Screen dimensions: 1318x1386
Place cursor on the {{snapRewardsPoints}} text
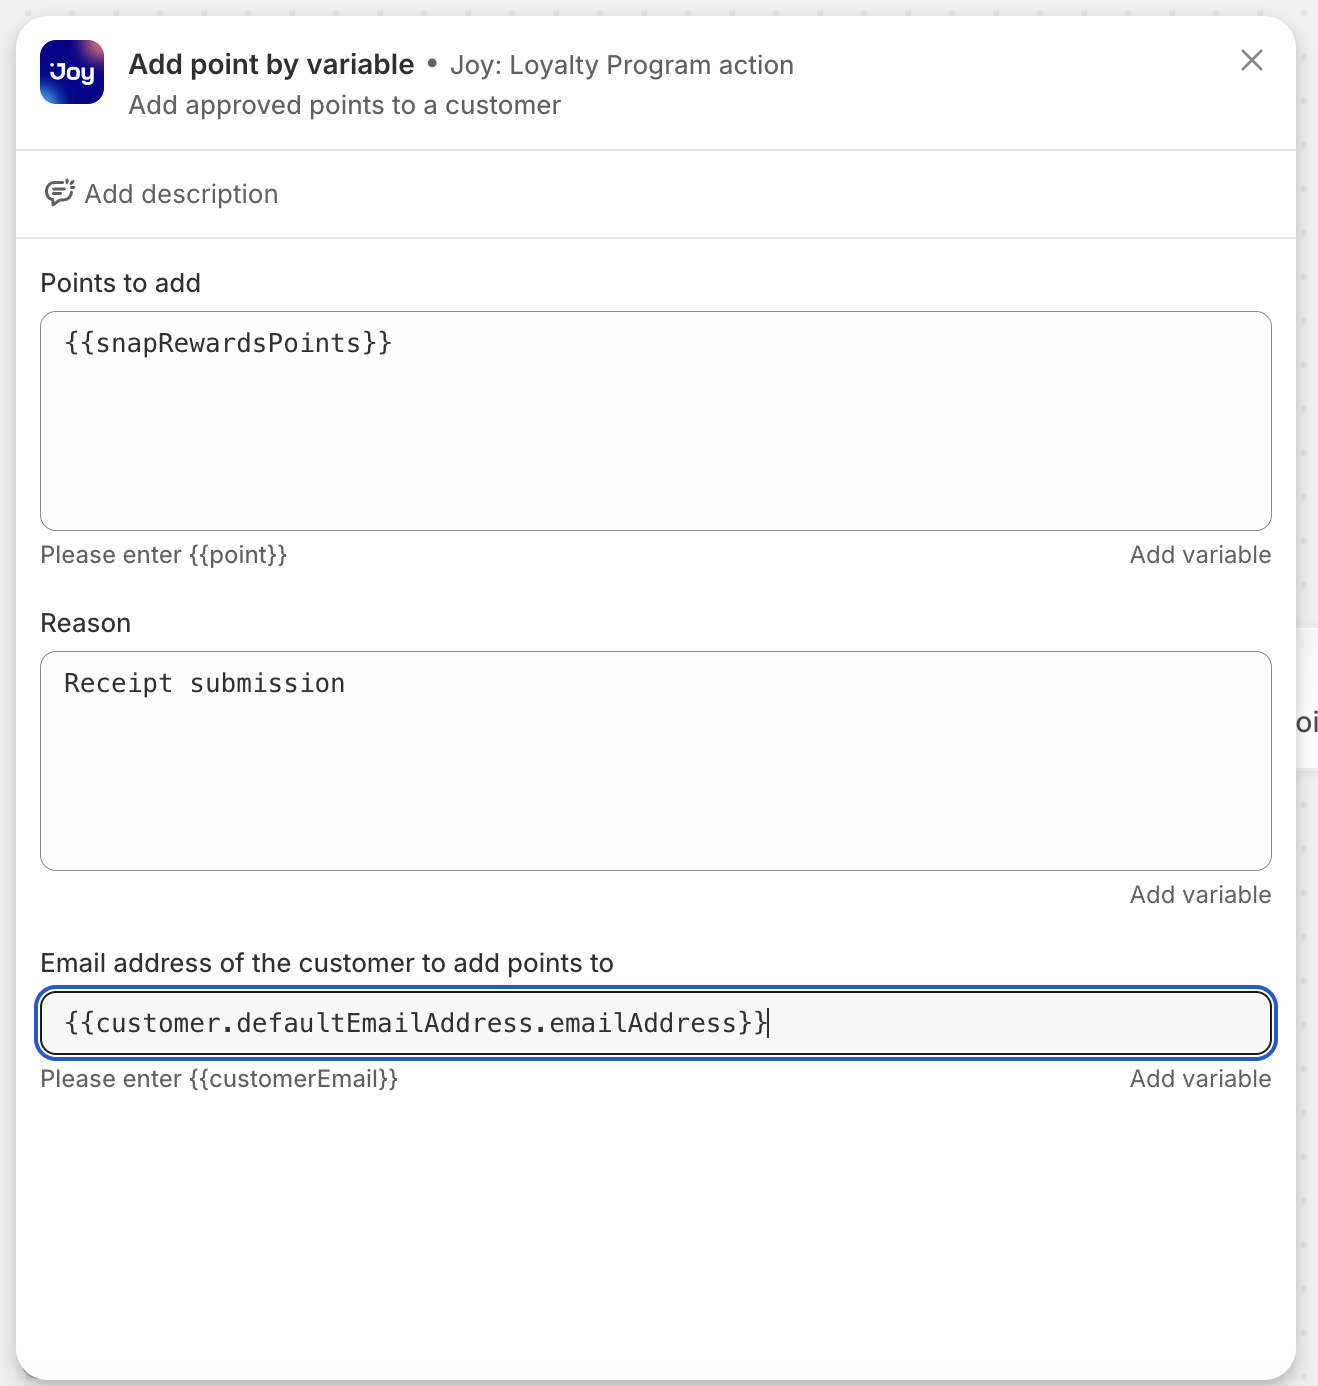coord(228,343)
